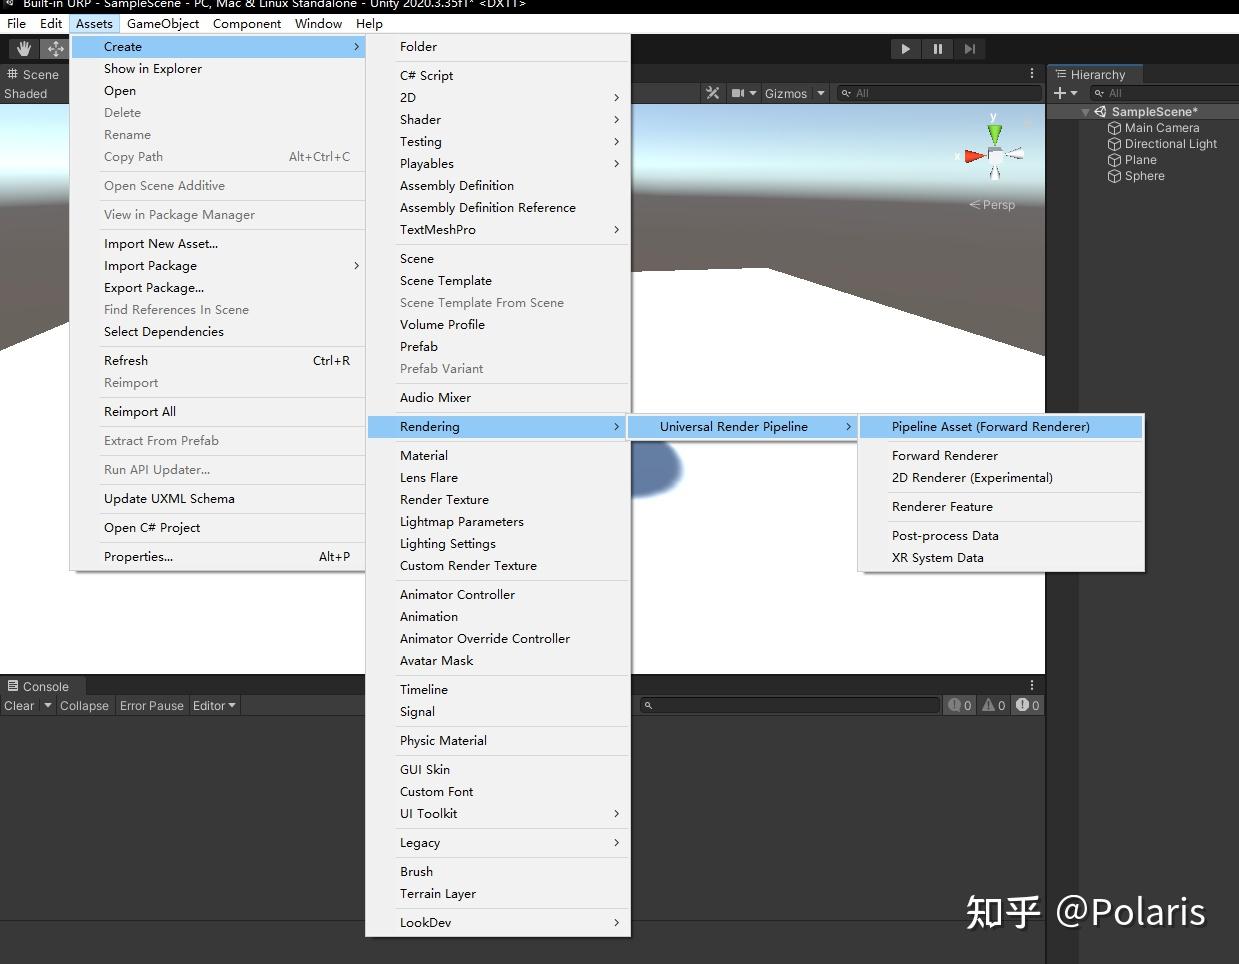
Task: Click the Step frame button
Action: pyautogui.click(x=969, y=48)
